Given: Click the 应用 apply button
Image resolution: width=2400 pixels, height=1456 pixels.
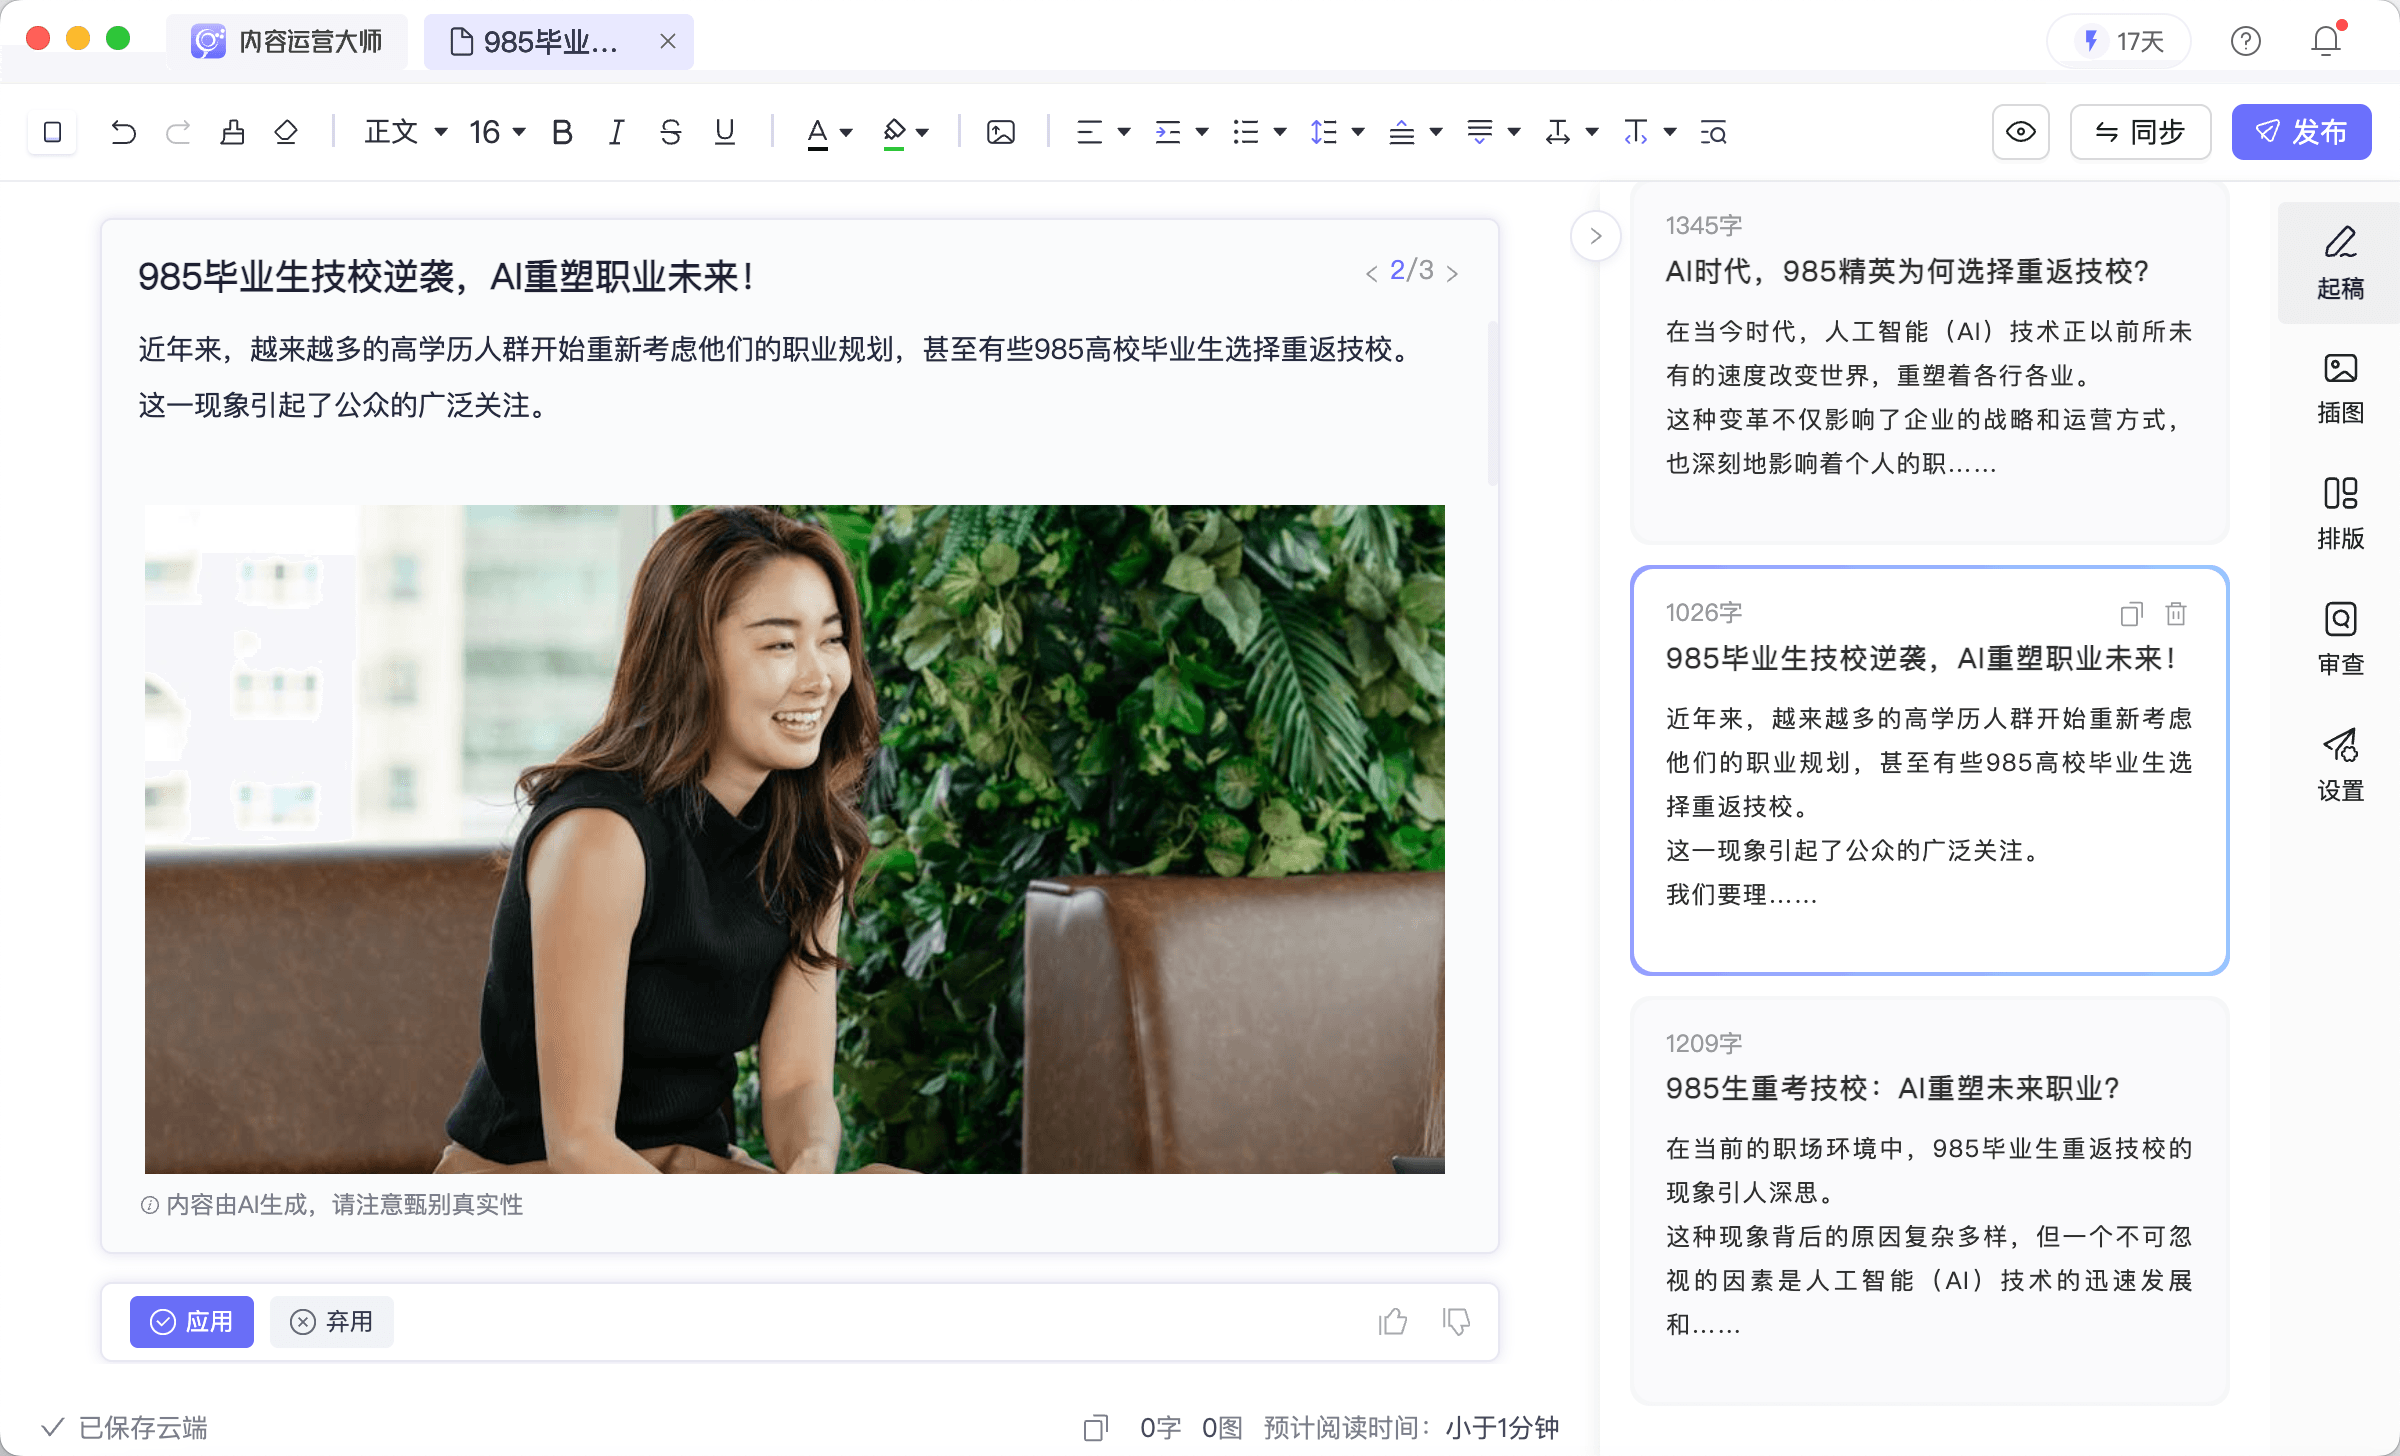Looking at the screenshot, I should tap(191, 1322).
